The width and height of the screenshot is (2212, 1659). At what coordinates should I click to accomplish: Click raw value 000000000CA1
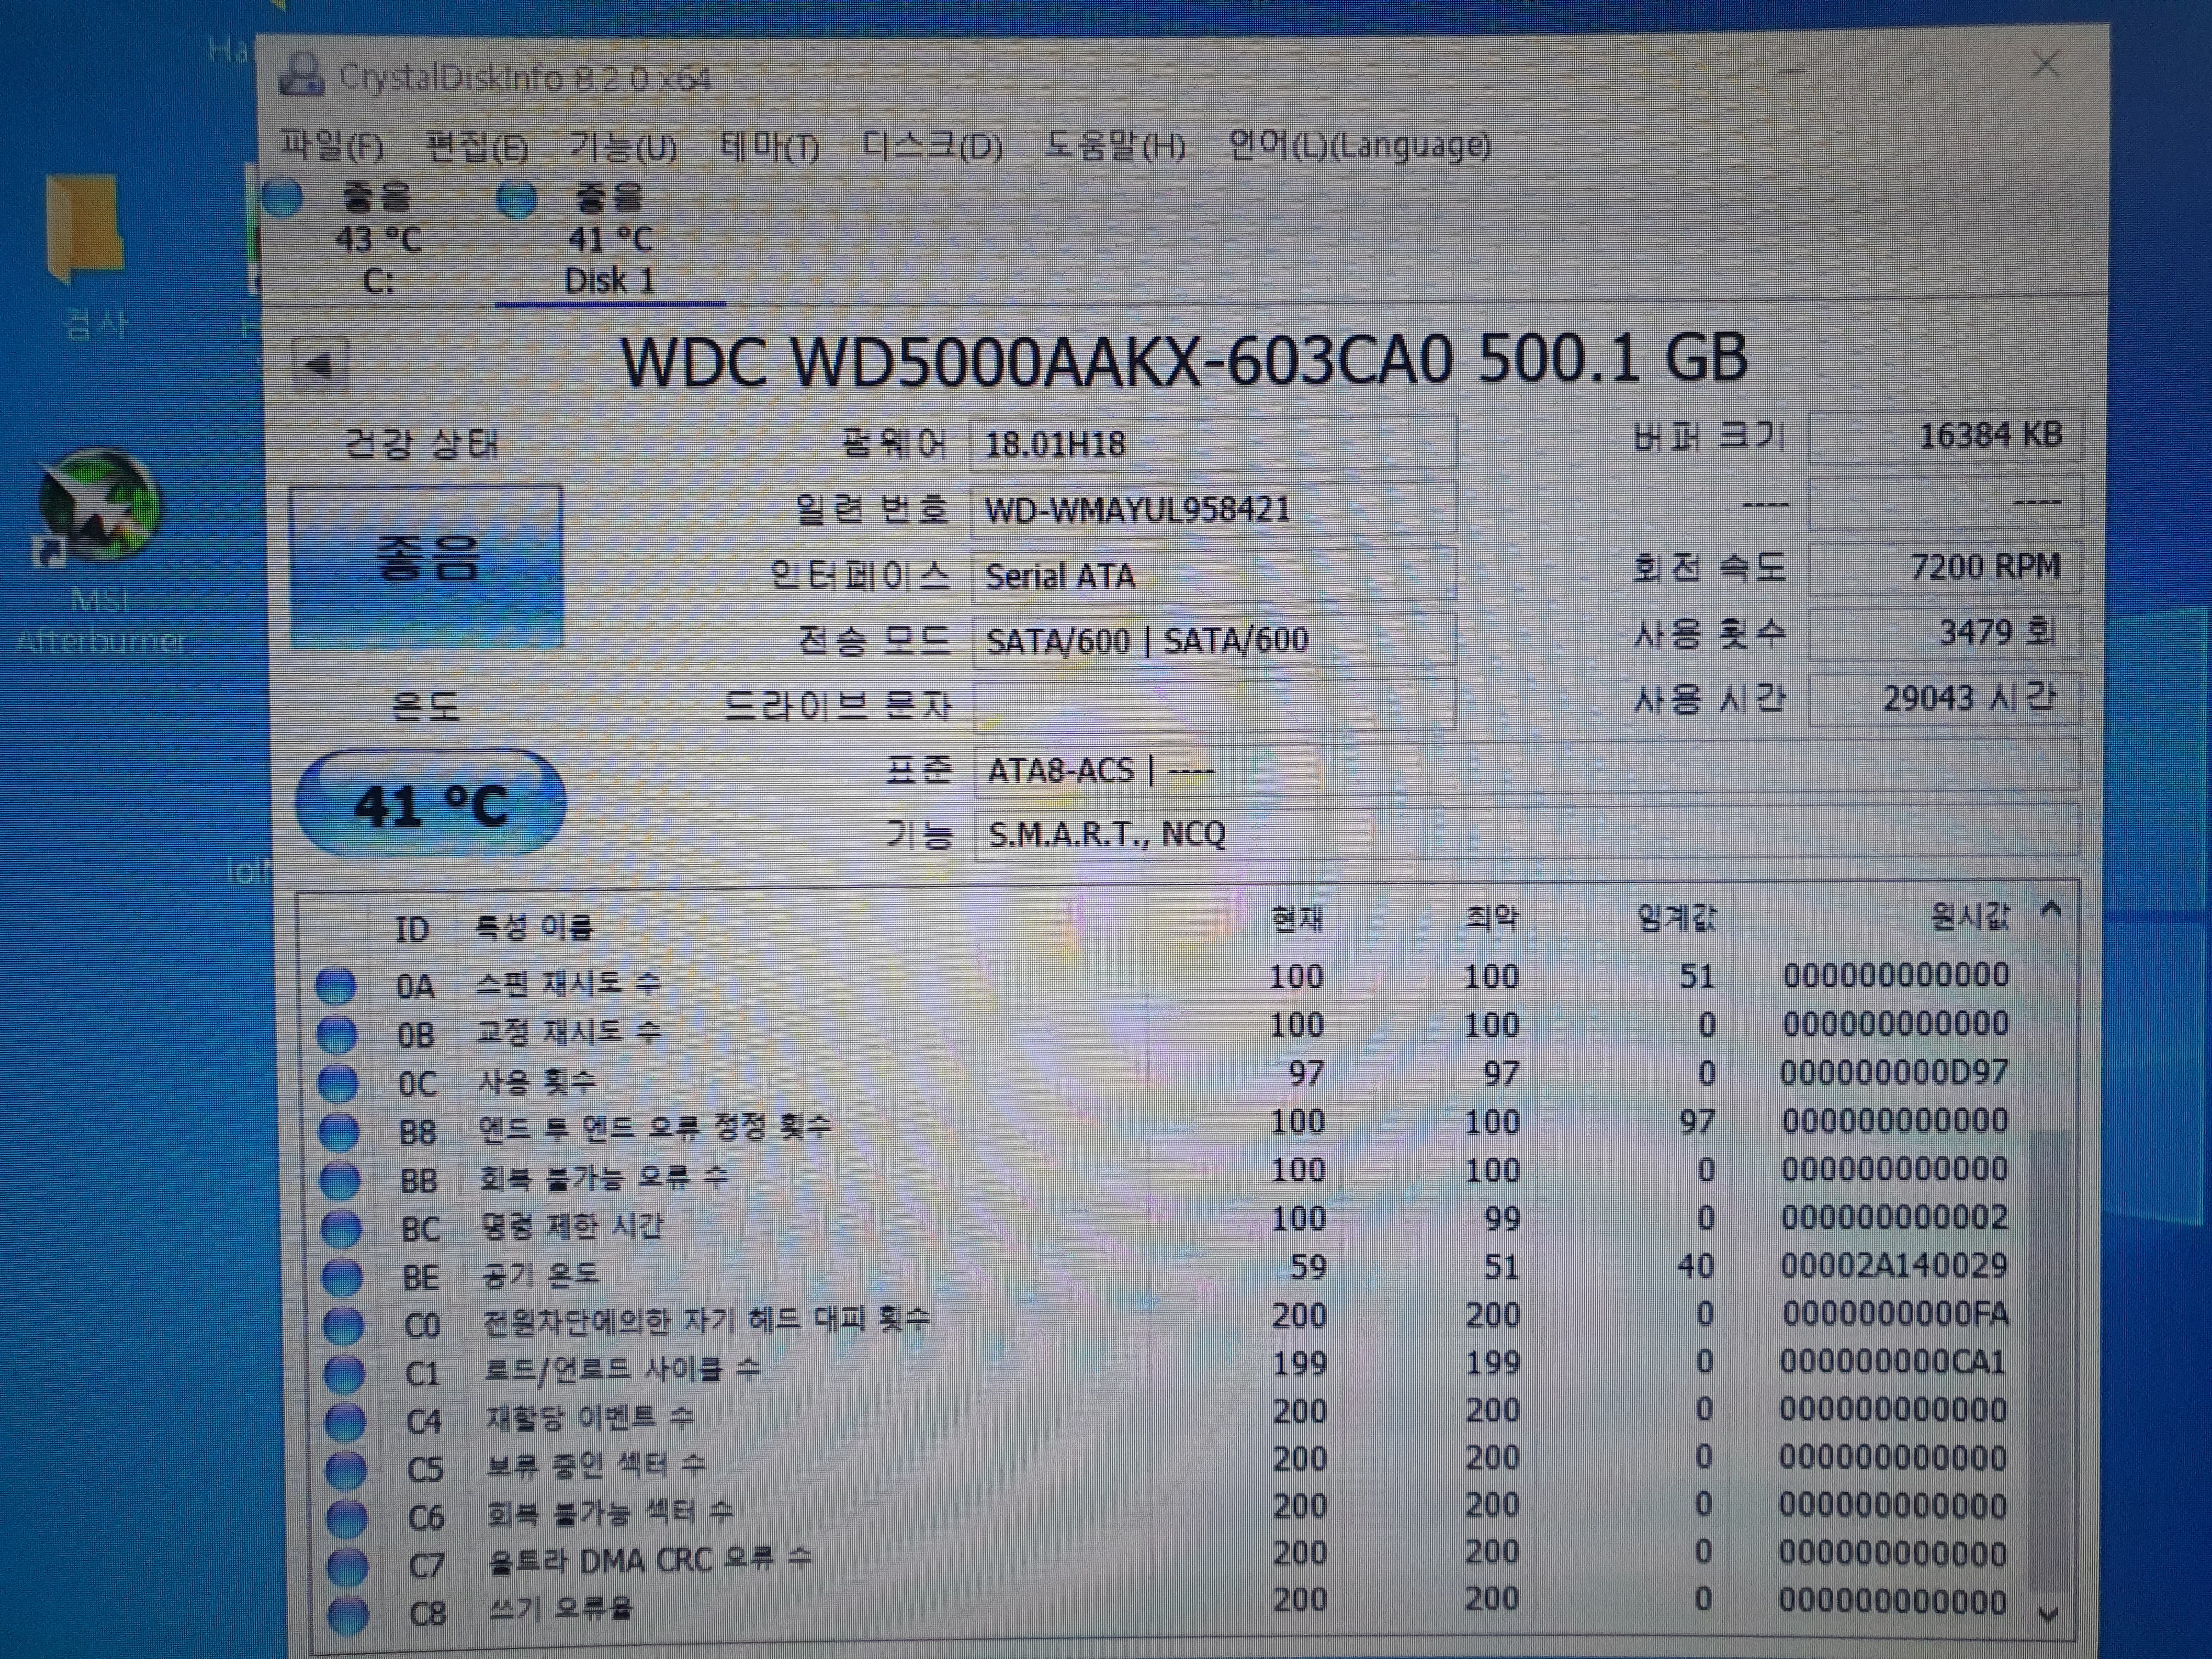1892,1361
